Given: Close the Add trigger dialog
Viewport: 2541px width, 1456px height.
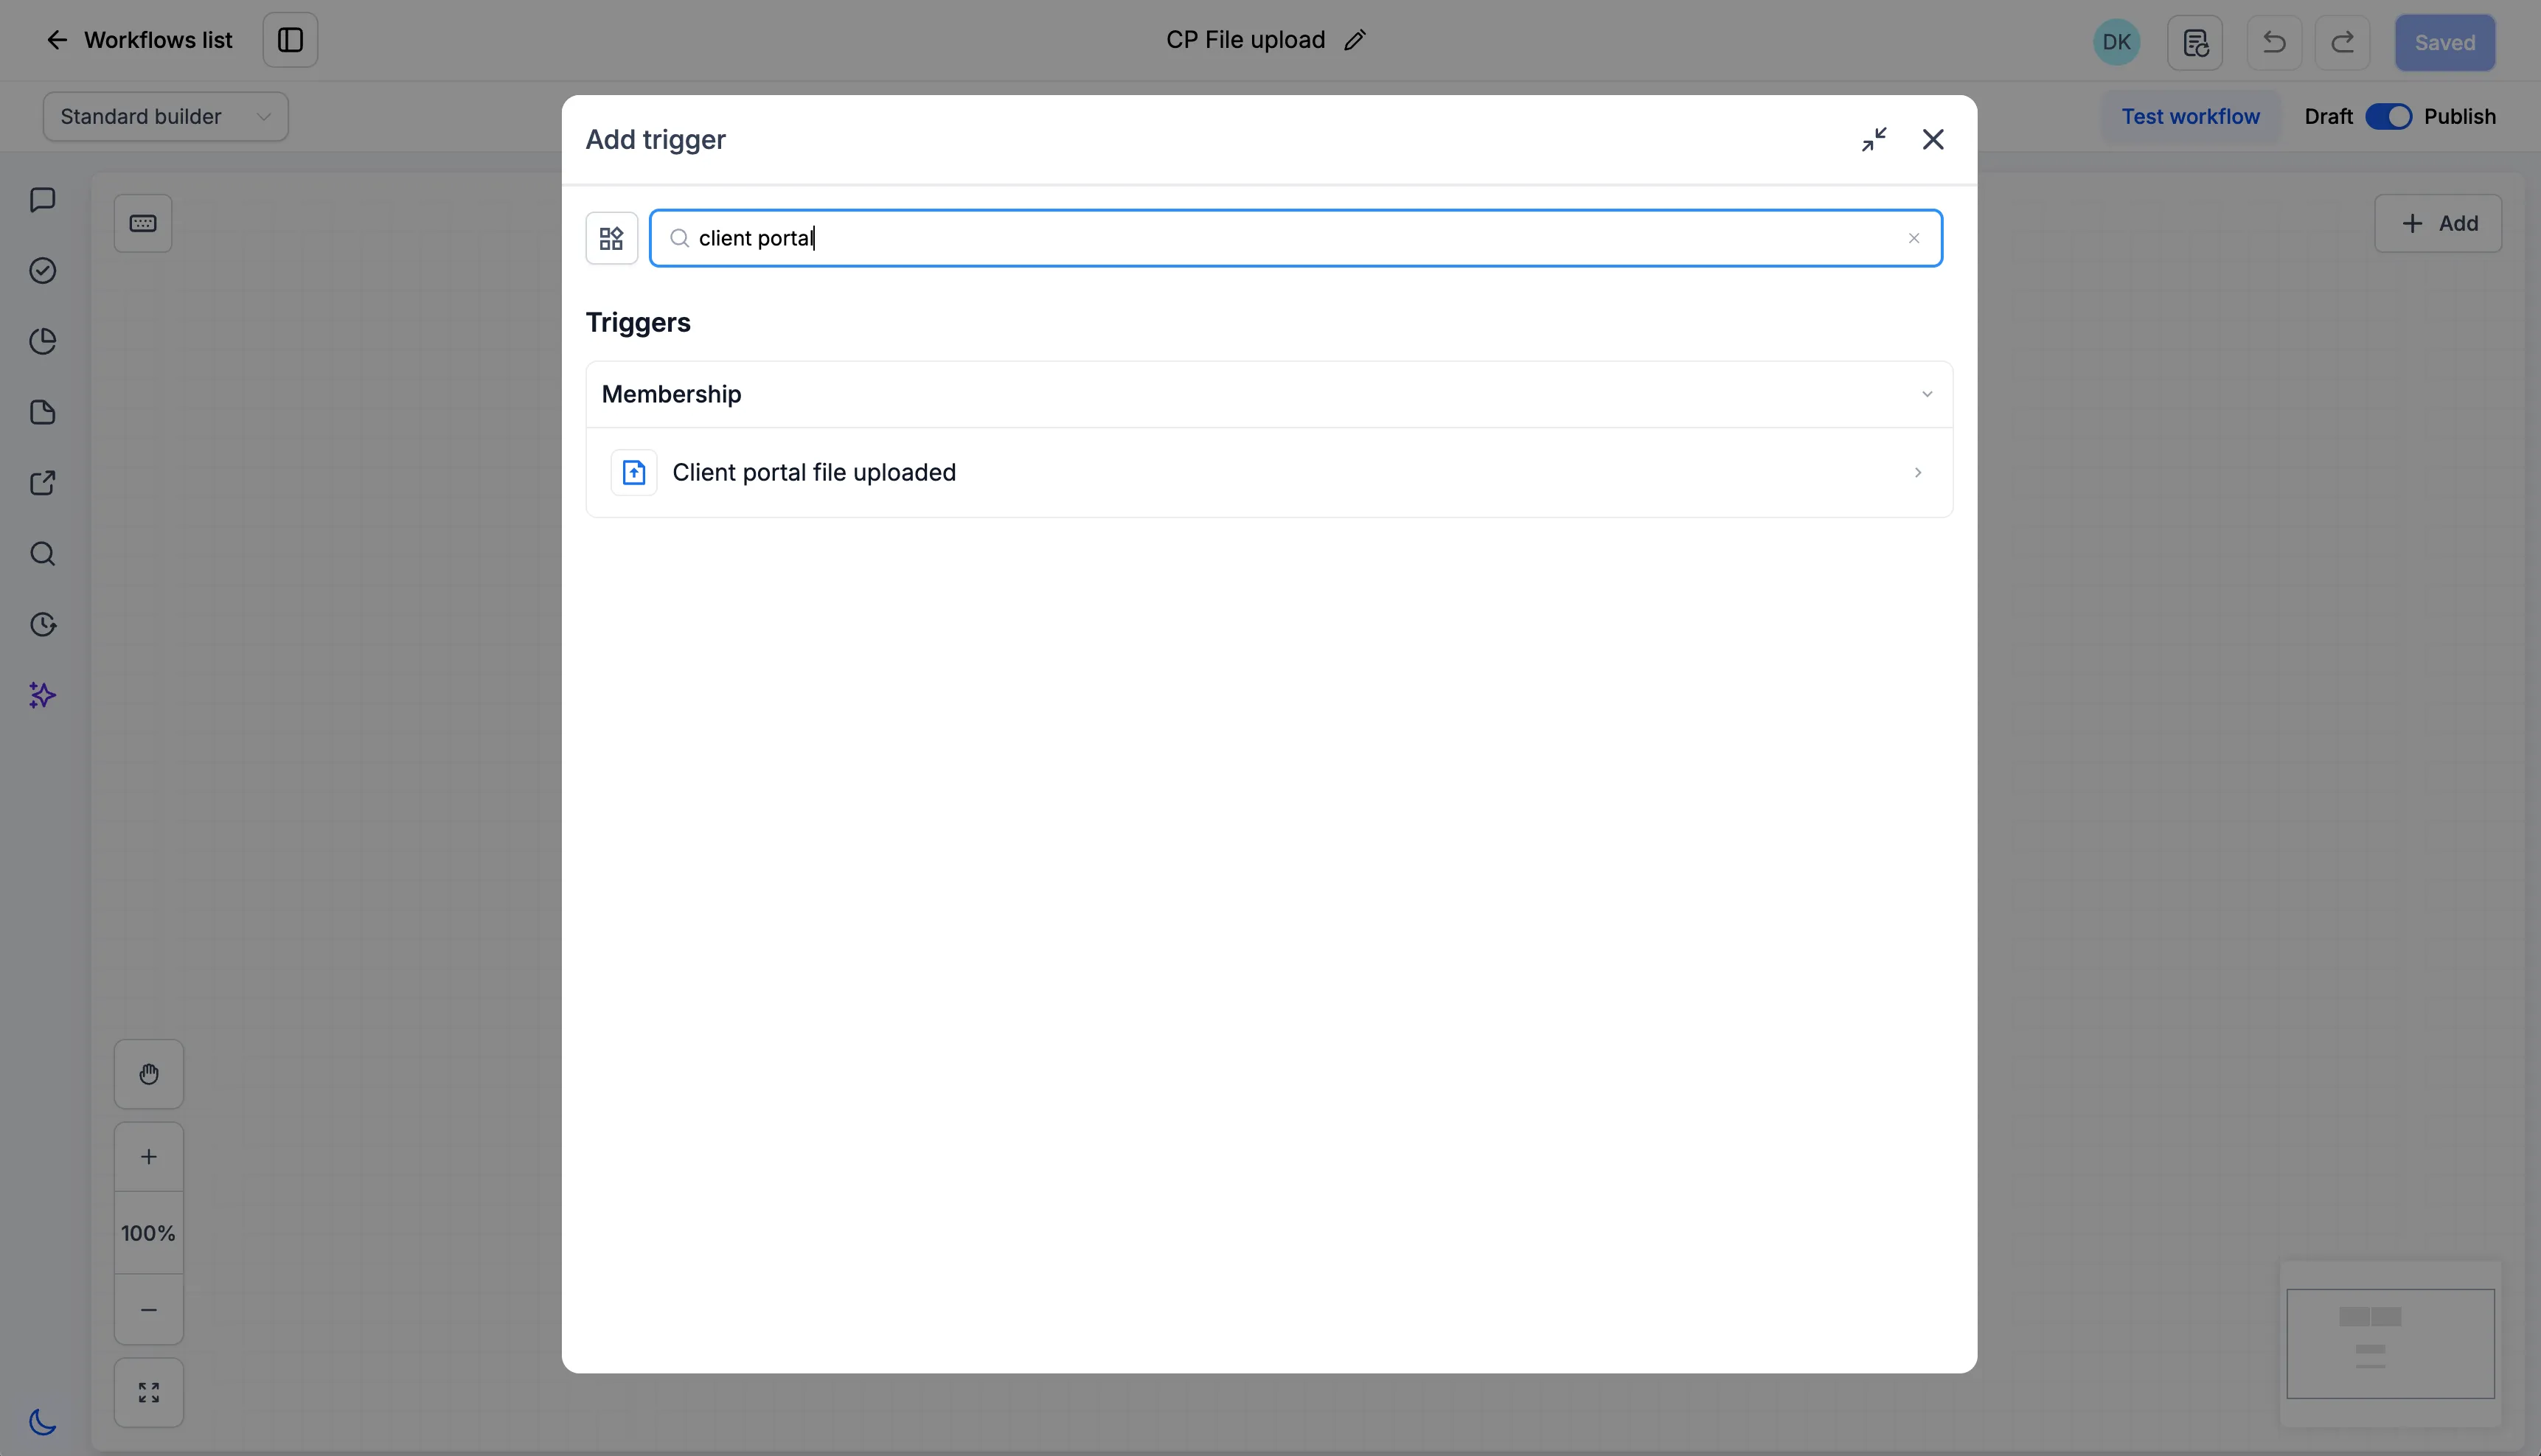Looking at the screenshot, I should click(x=1933, y=139).
